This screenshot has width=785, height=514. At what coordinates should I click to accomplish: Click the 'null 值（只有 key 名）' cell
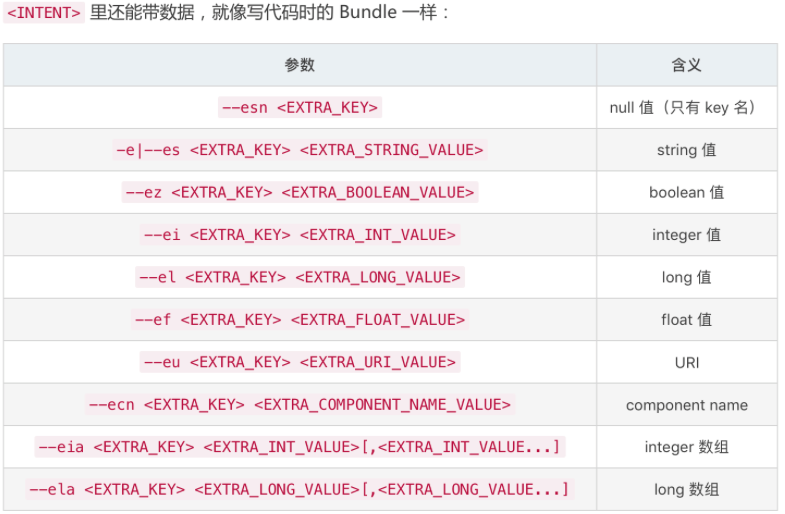coord(686,108)
